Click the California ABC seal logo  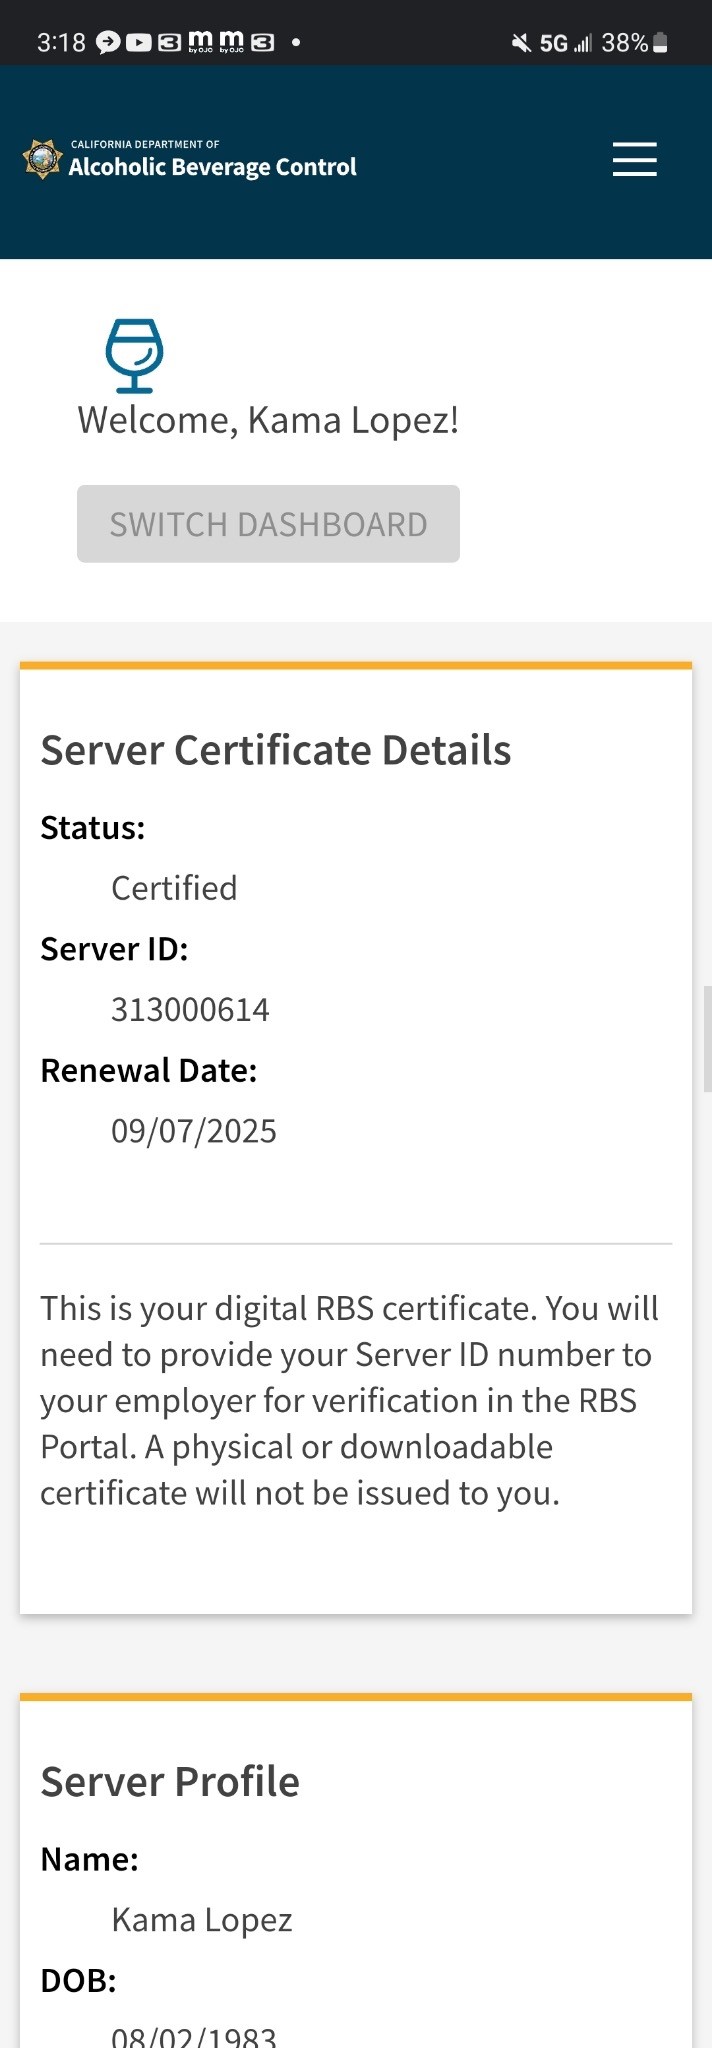(43, 160)
